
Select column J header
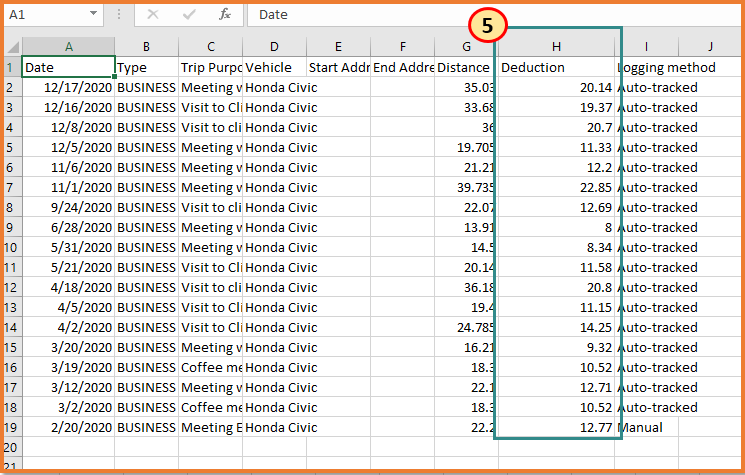pos(710,47)
